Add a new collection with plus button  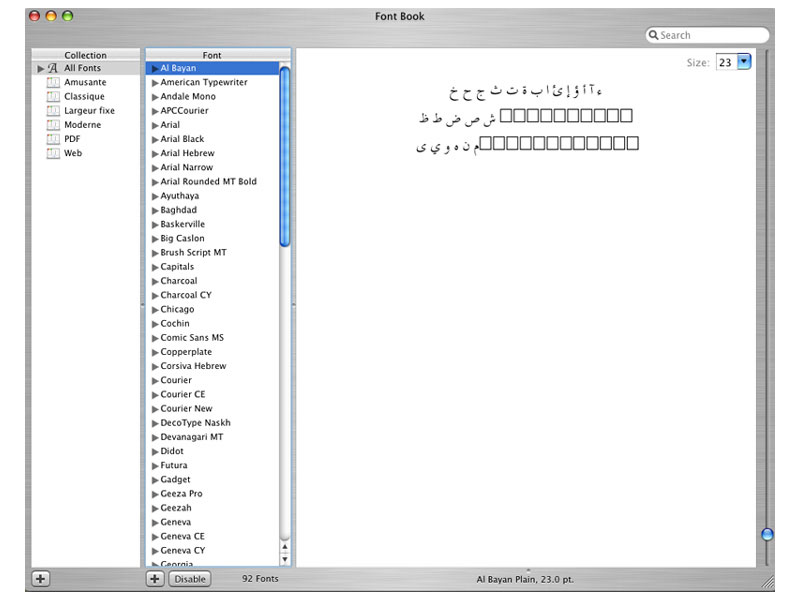pos(40,579)
